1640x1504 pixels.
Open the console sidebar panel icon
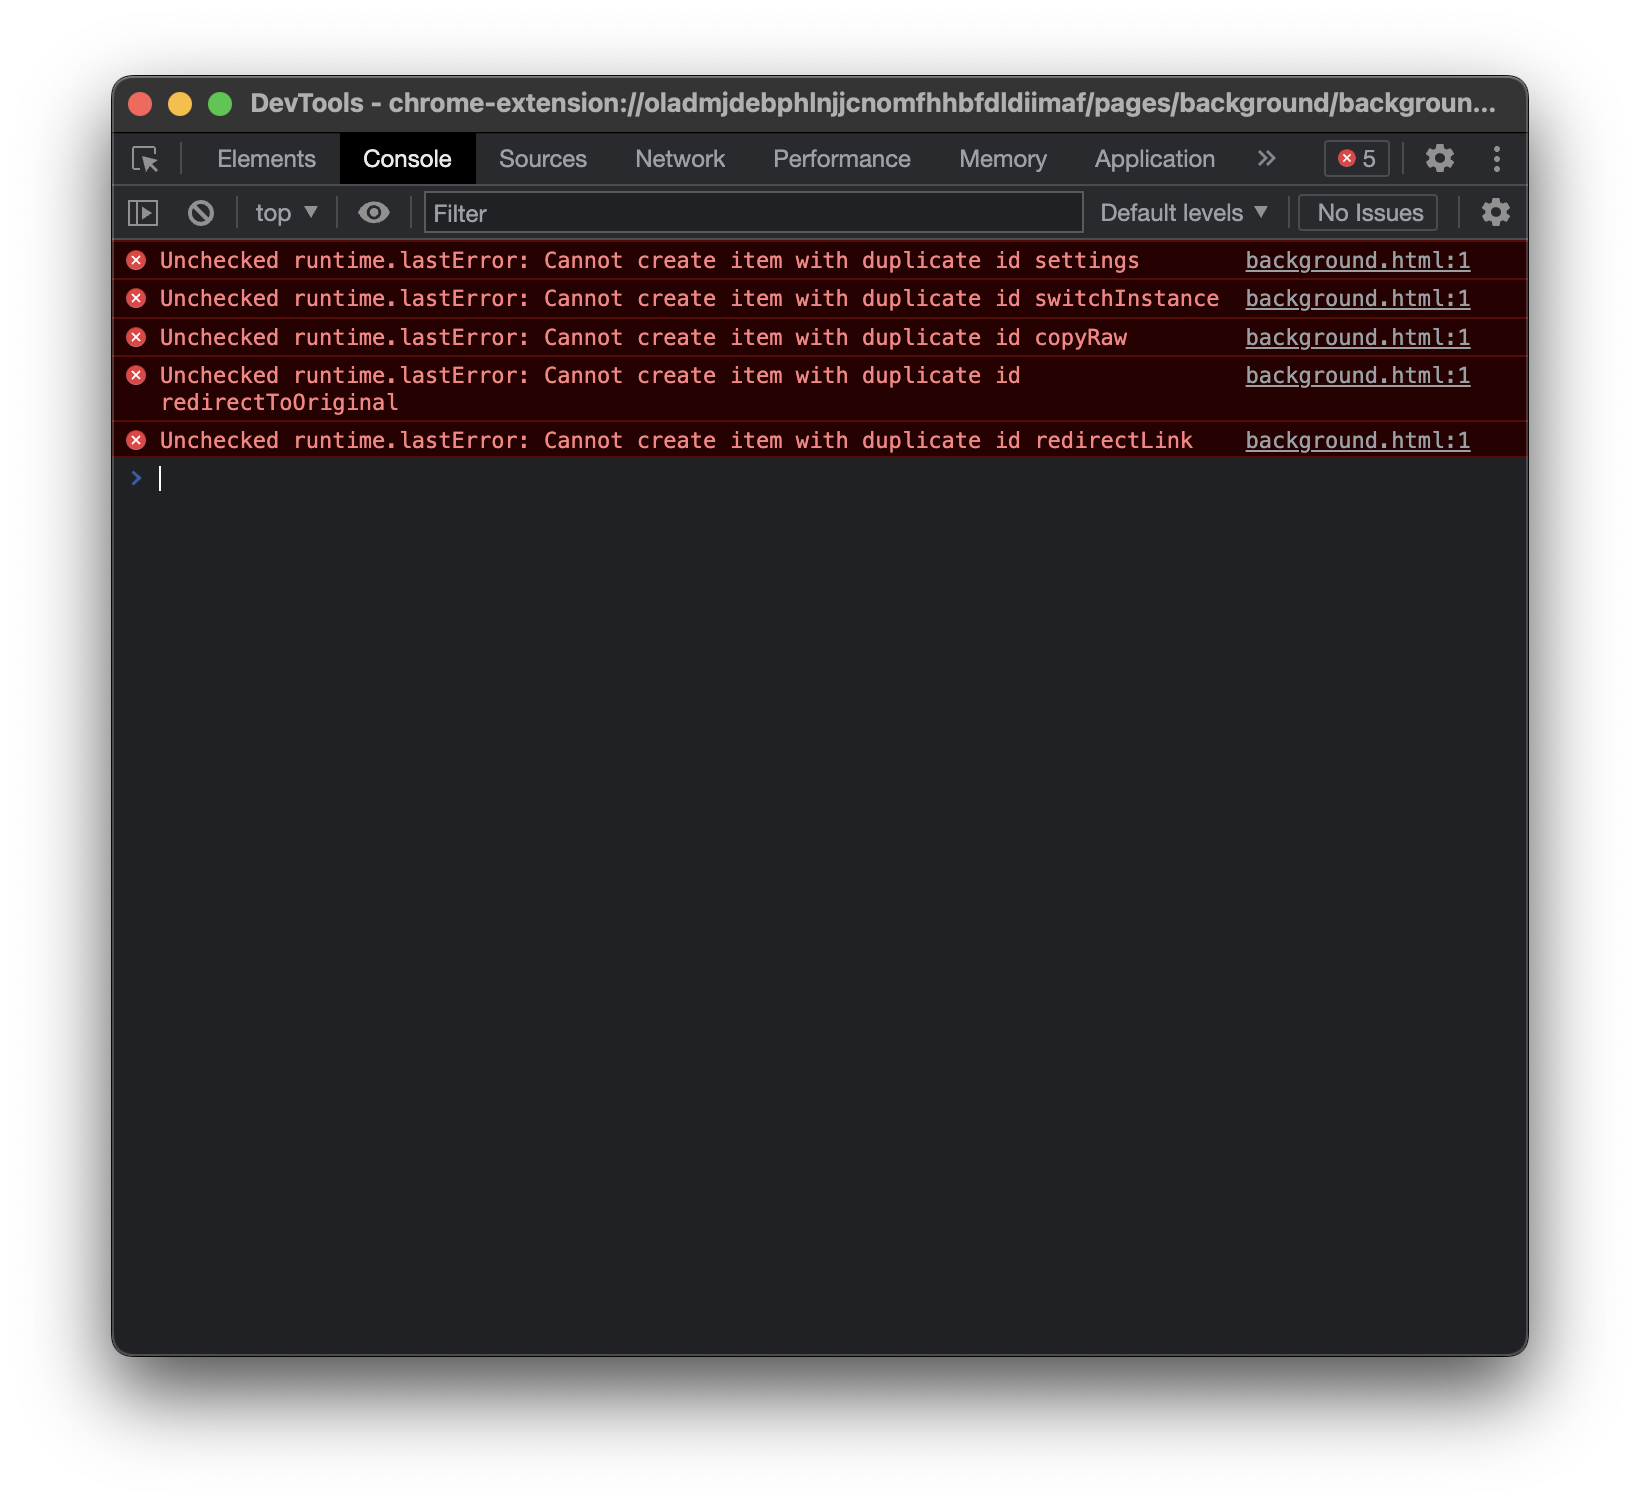[x=145, y=212]
